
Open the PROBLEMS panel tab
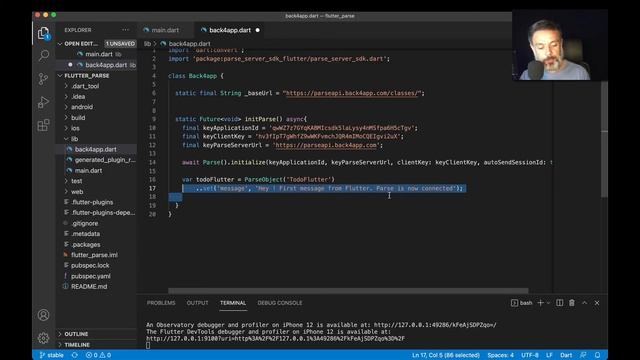click(x=161, y=303)
